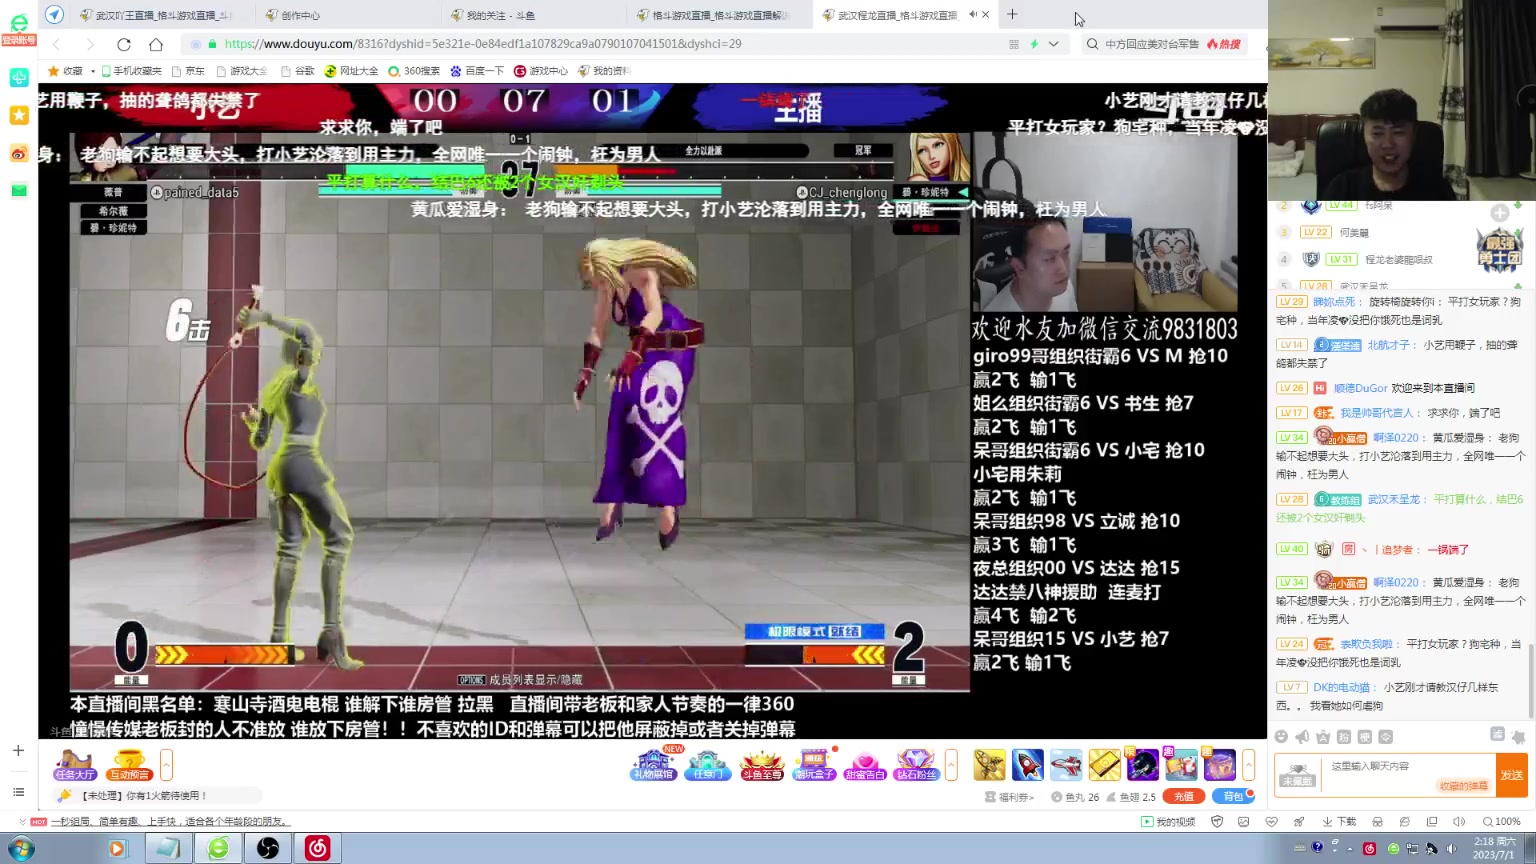Switch to 格斗游戏直播 tab
Screen dimensions: 1536x864
721,15
